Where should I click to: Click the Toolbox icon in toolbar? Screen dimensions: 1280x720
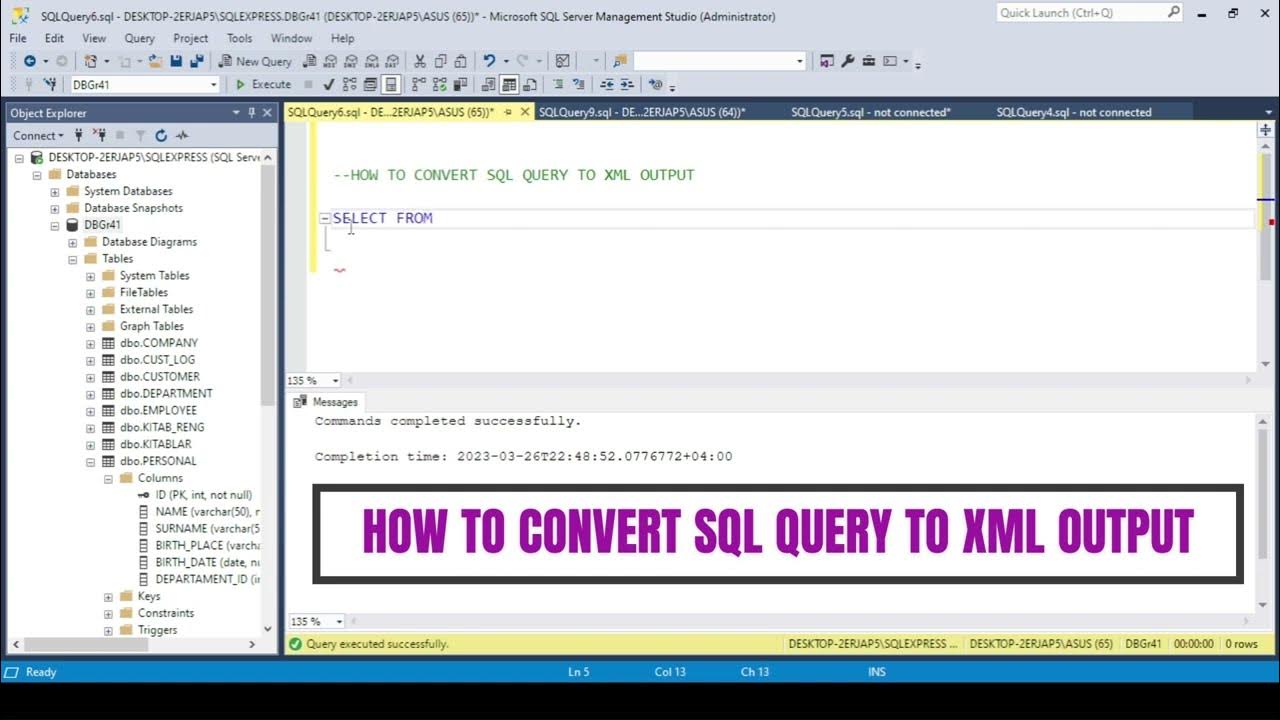pos(869,61)
